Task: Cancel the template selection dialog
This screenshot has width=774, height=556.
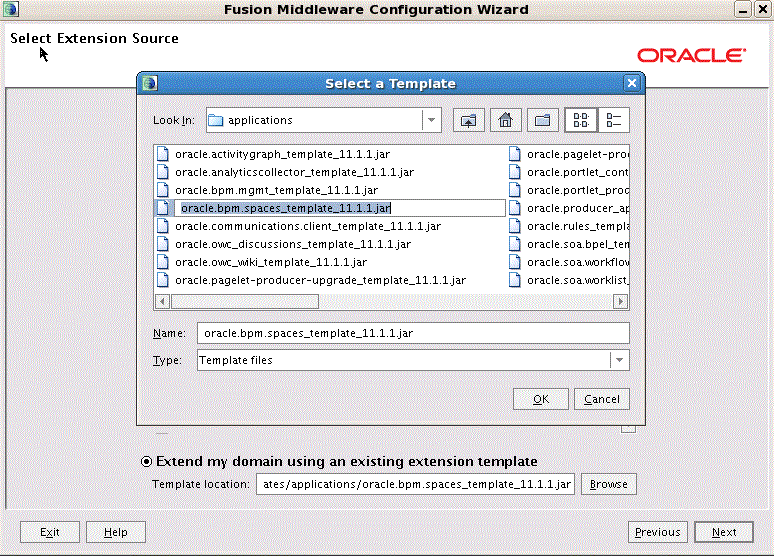Action: pyautogui.click(x=602, y=399)
